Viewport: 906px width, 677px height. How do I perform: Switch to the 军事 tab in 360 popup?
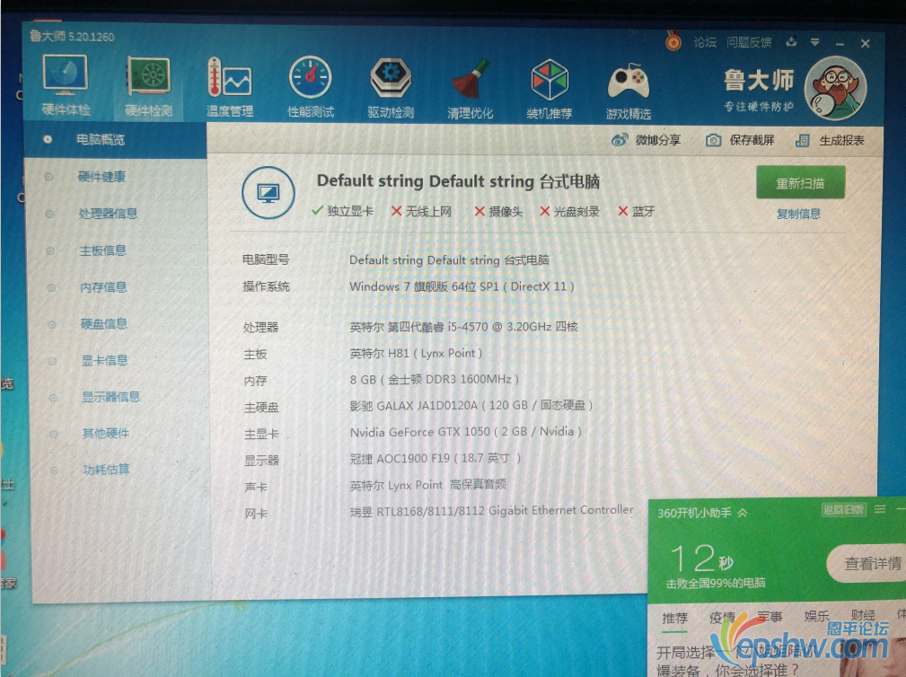click(770, 617)
